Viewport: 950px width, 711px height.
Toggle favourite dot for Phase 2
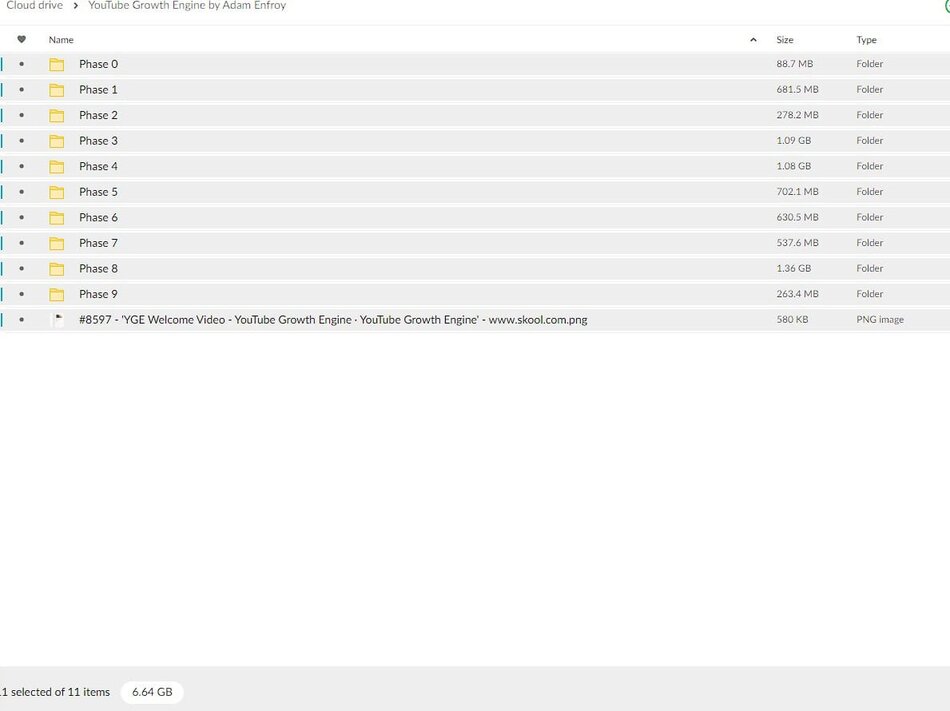click(22, 115)
